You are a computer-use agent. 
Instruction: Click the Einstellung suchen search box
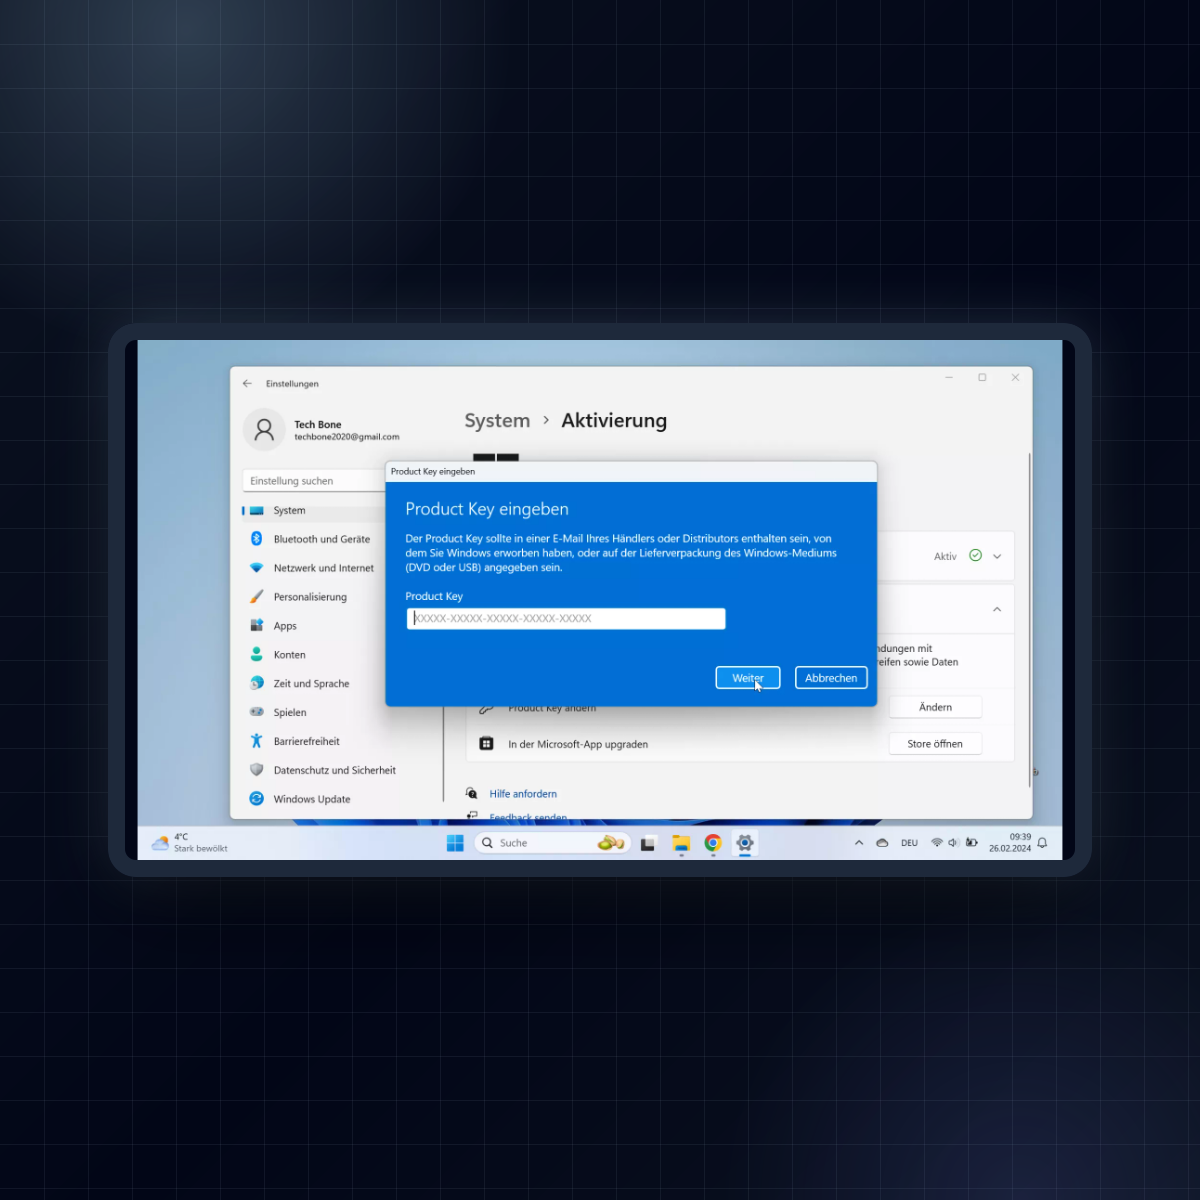[x=314, y=481]
